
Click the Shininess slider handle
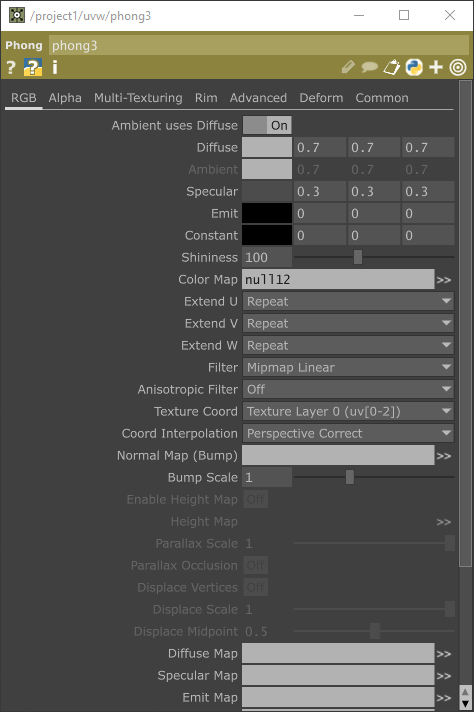pos(358,257)
